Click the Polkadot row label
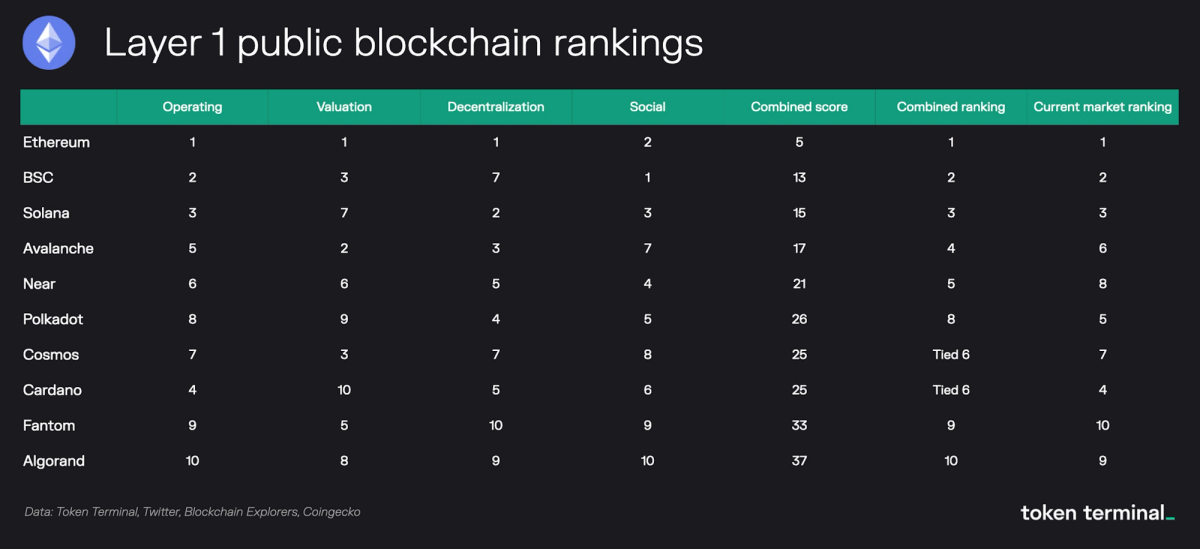This screenshot has height=549, width=1200. coord(53,319)
